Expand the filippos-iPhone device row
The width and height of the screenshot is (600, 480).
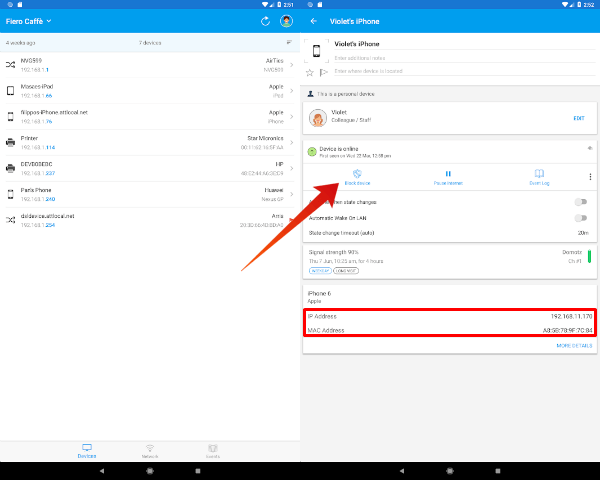pyautogui.click(x=292, y=116)
